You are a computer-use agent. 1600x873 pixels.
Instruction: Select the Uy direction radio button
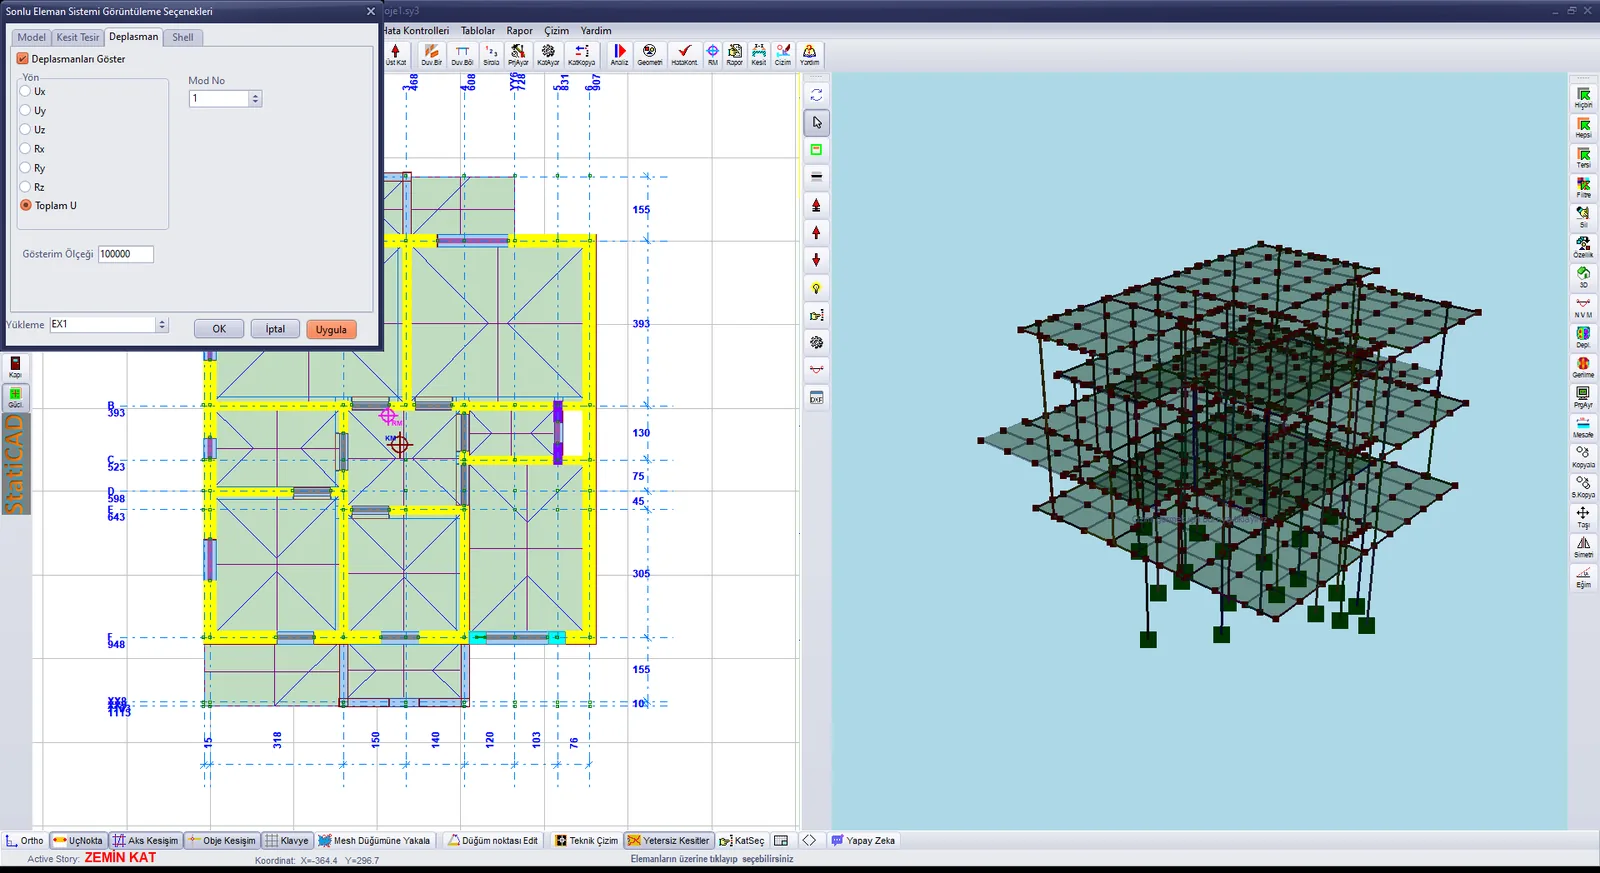[x=26, y=110]
